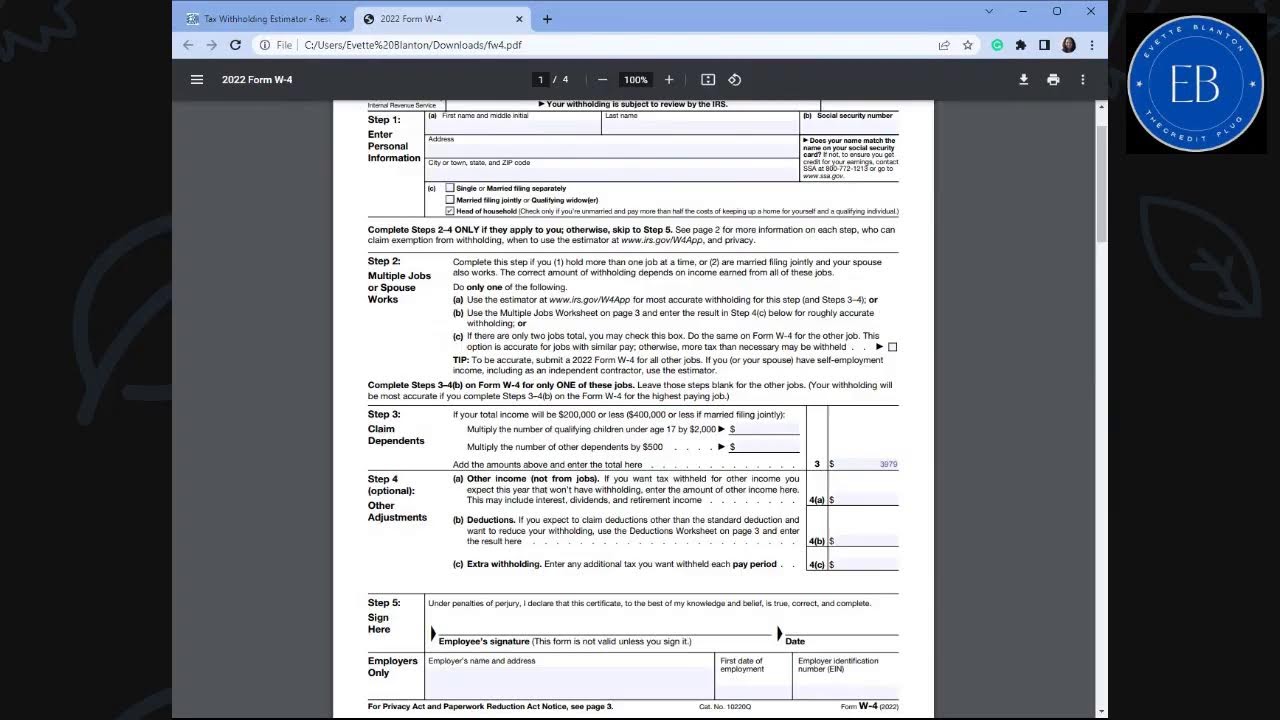Go back to the previous page
This screenshot has width=1280, height=720.
[x=188, y=45]
